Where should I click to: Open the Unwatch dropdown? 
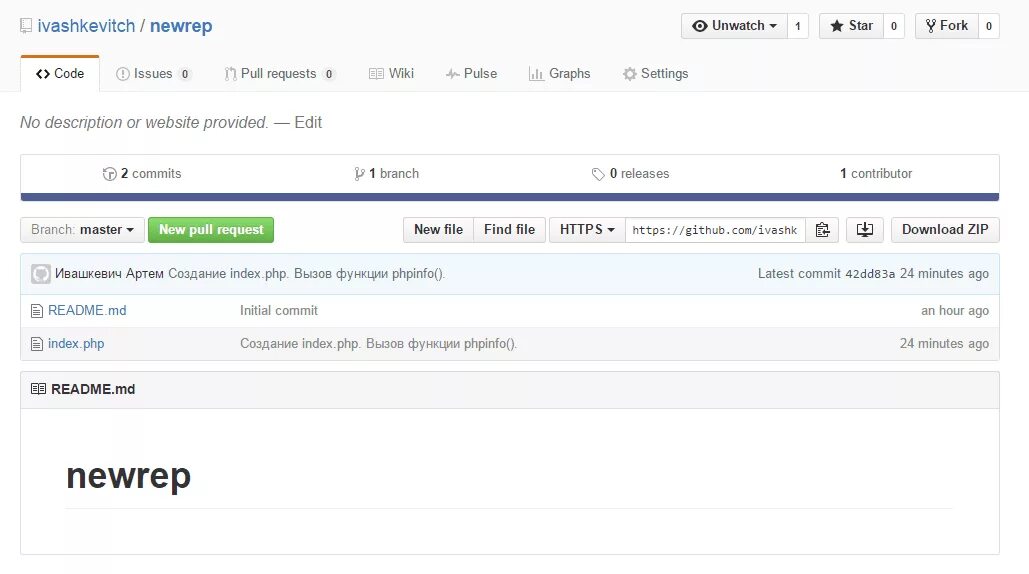point(734,26)
